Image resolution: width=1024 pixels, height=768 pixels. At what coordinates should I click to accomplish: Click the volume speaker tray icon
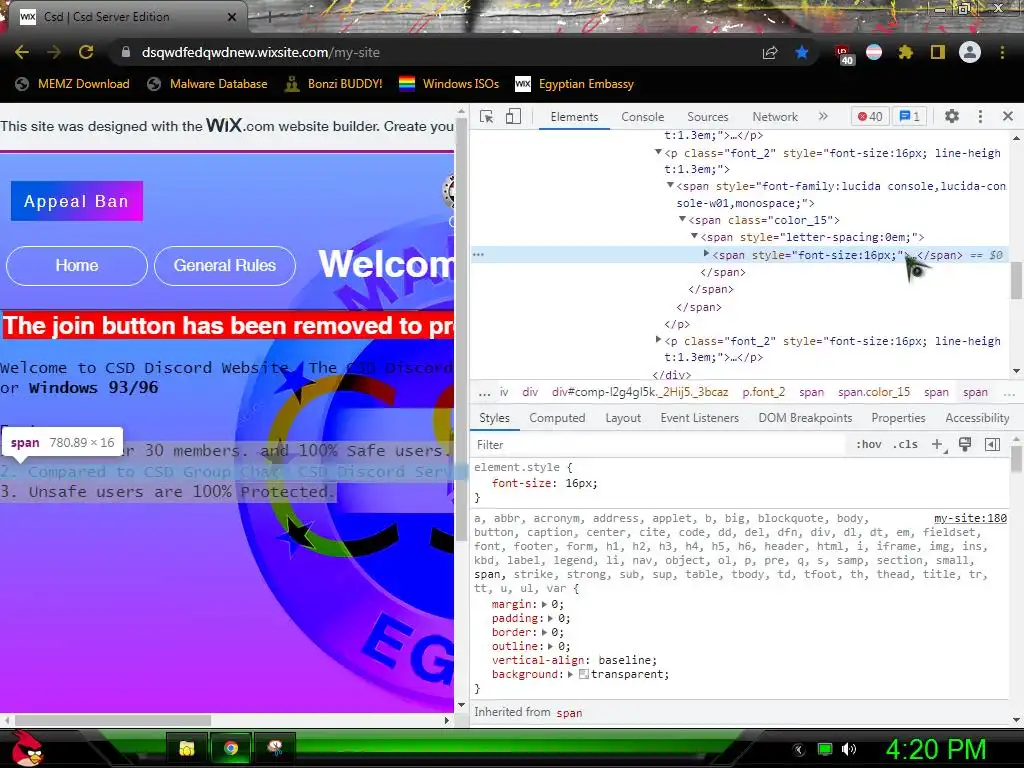(848, 749)
